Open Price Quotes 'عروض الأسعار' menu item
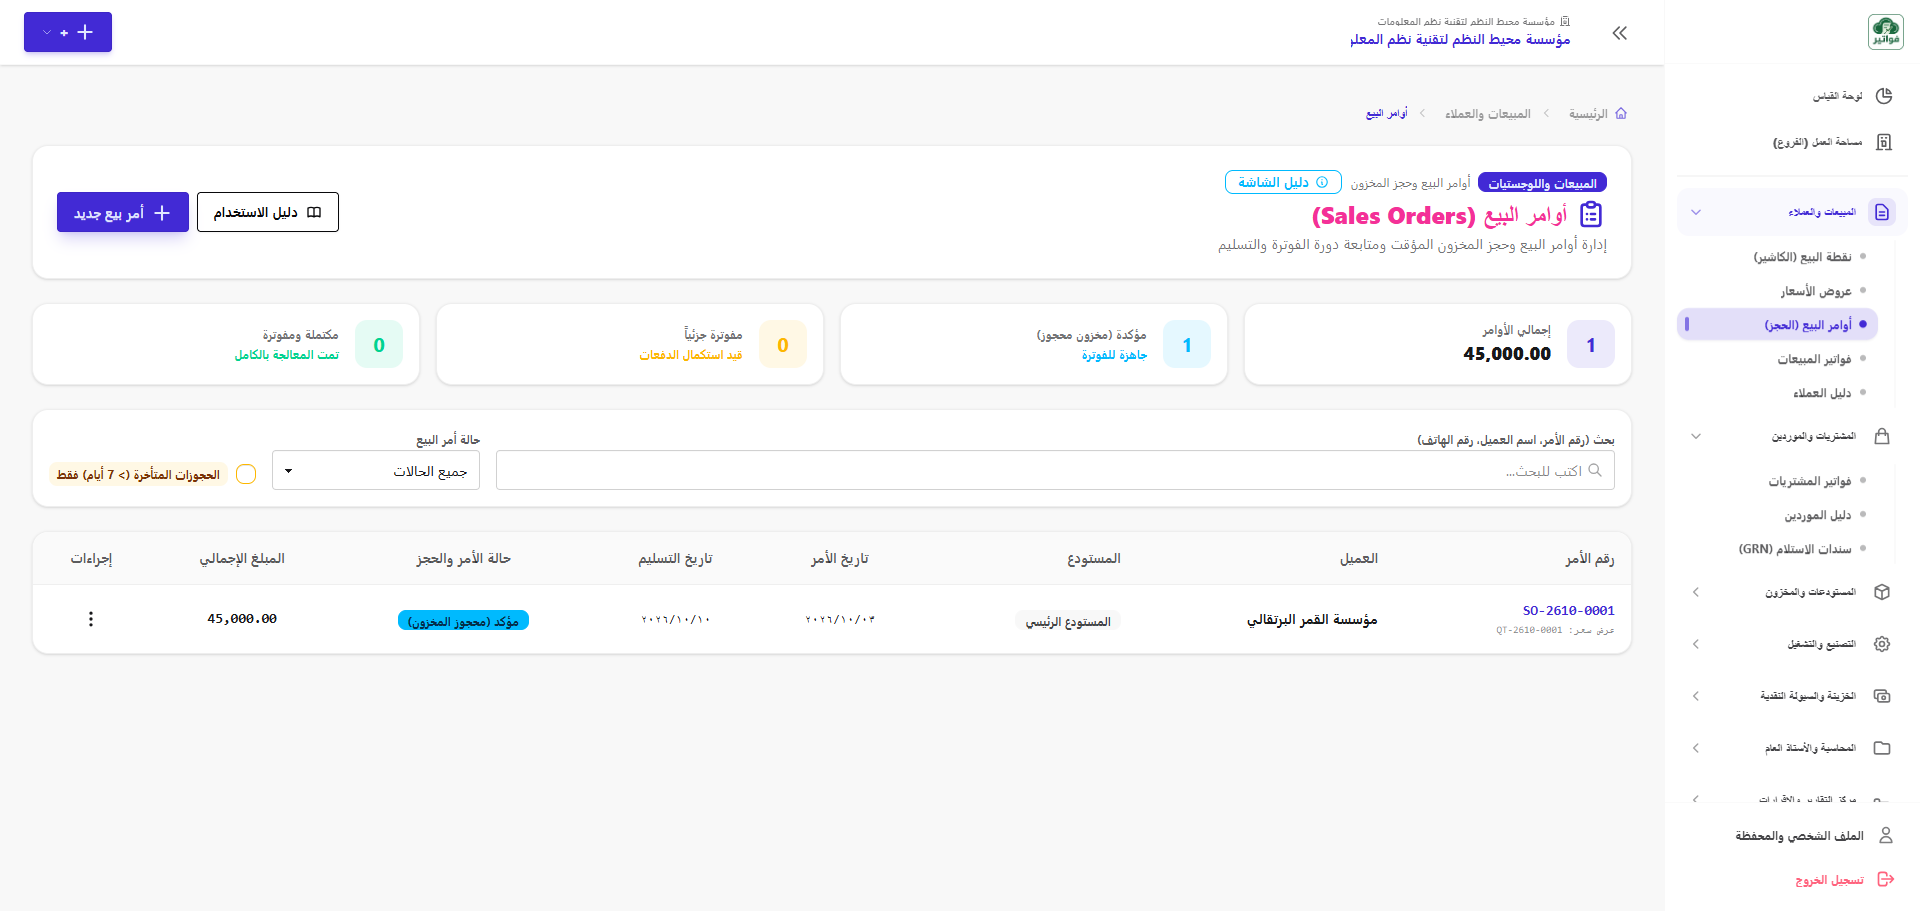This screenshot has width=1920, height=911. 1816,291
